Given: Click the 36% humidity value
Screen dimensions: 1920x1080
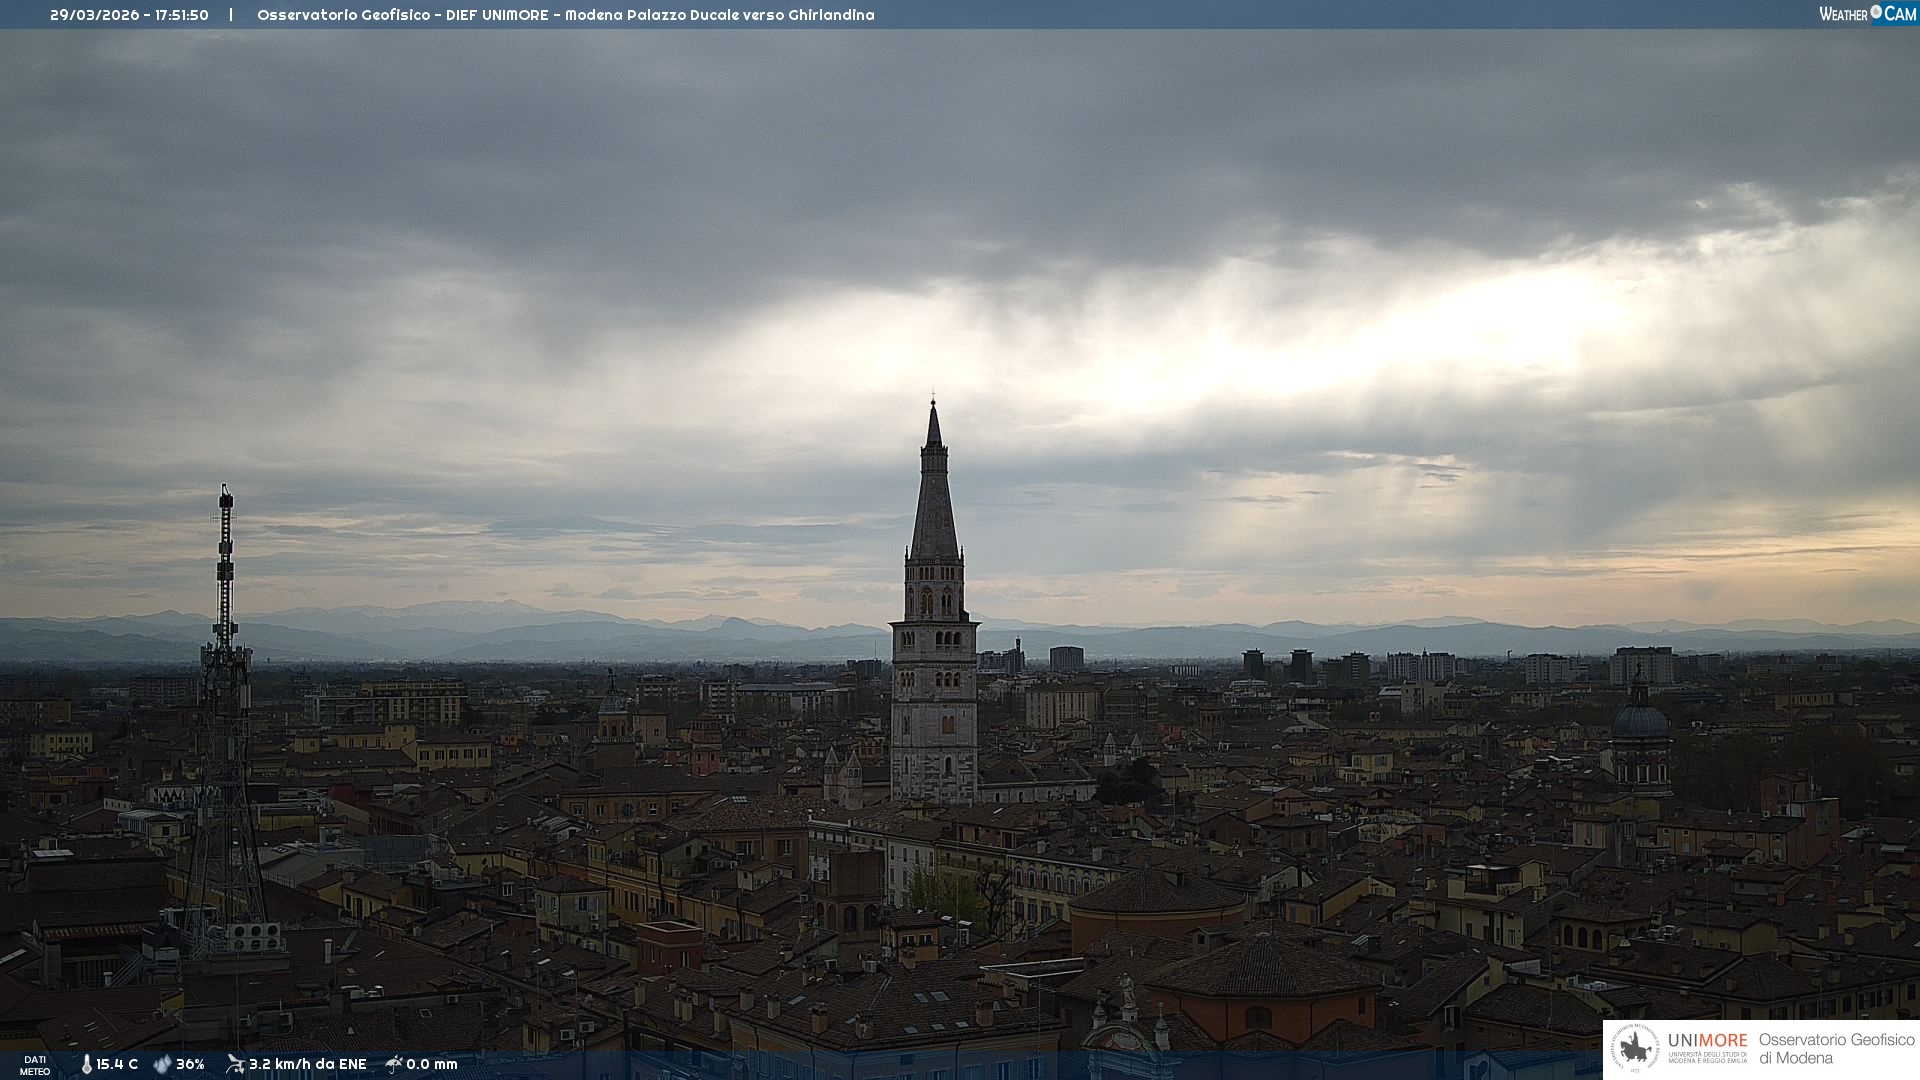Looking at the screenshot, I should 190,1064.
